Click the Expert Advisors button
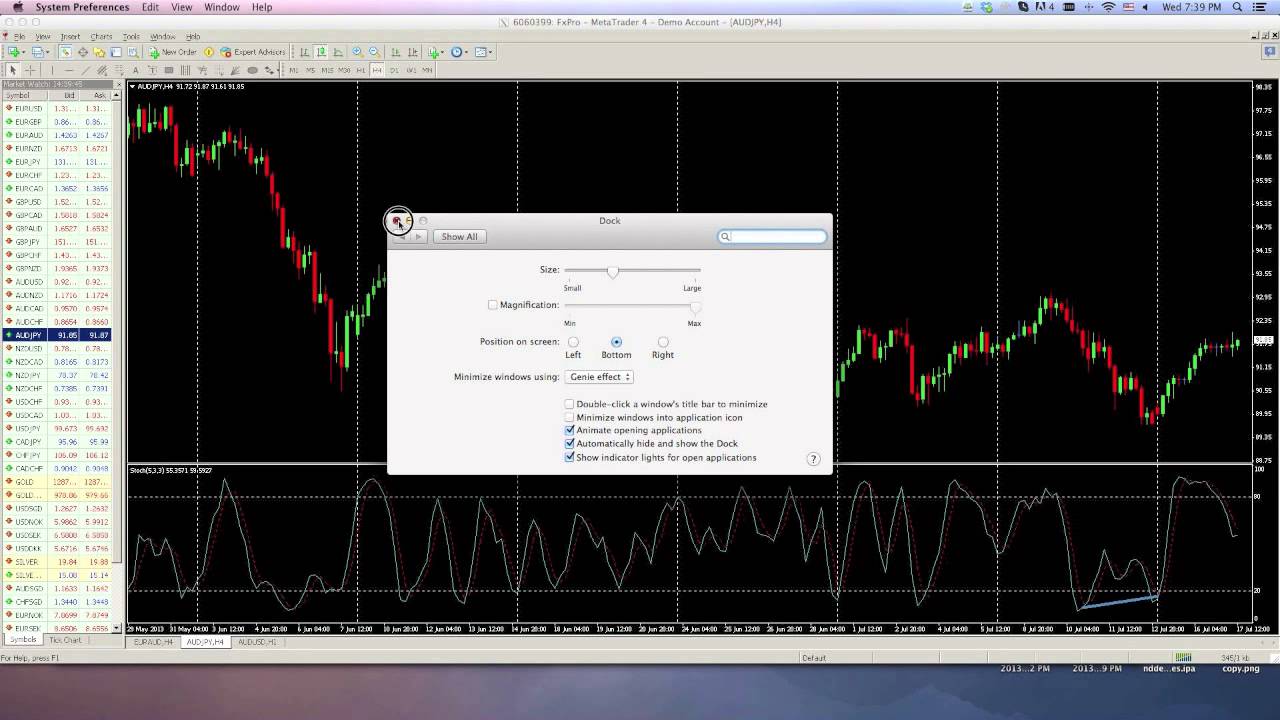The width and height of the screenshot is (1280, 720). (253, 52)
